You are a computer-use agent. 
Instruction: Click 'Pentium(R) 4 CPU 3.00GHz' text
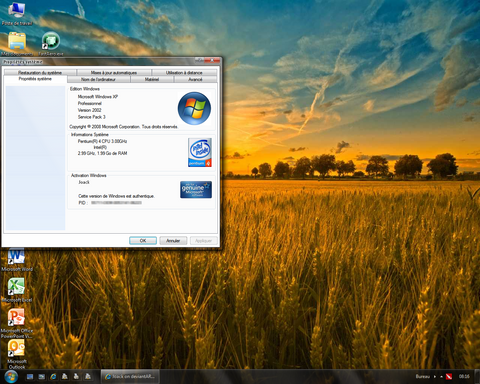pyautogui.click(x=102, y=141)
